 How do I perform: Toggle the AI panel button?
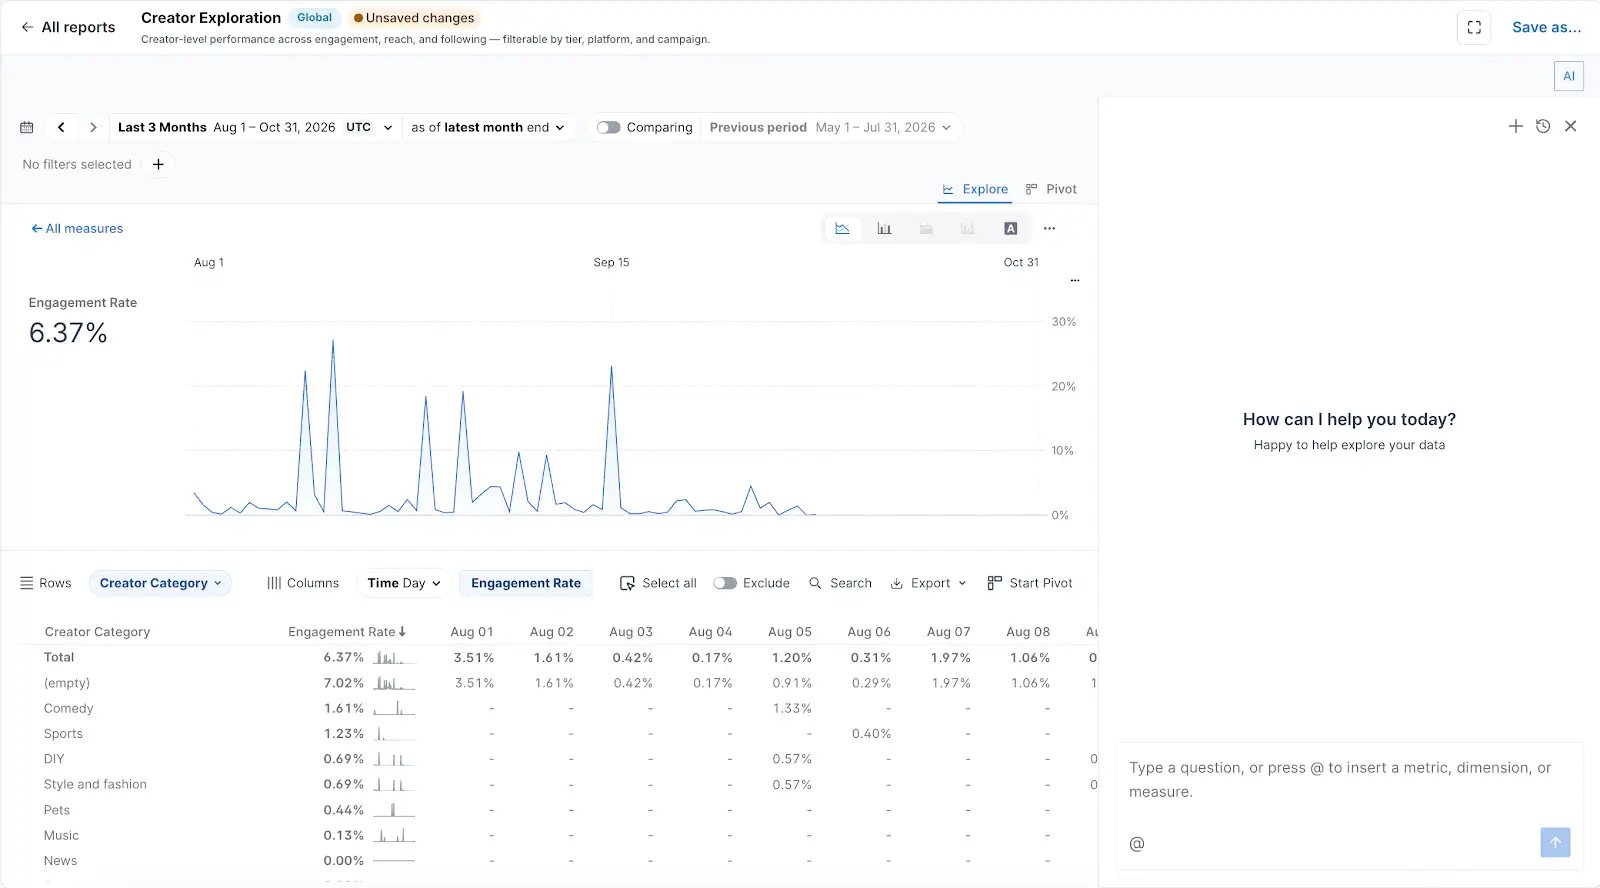[1569, 76]
